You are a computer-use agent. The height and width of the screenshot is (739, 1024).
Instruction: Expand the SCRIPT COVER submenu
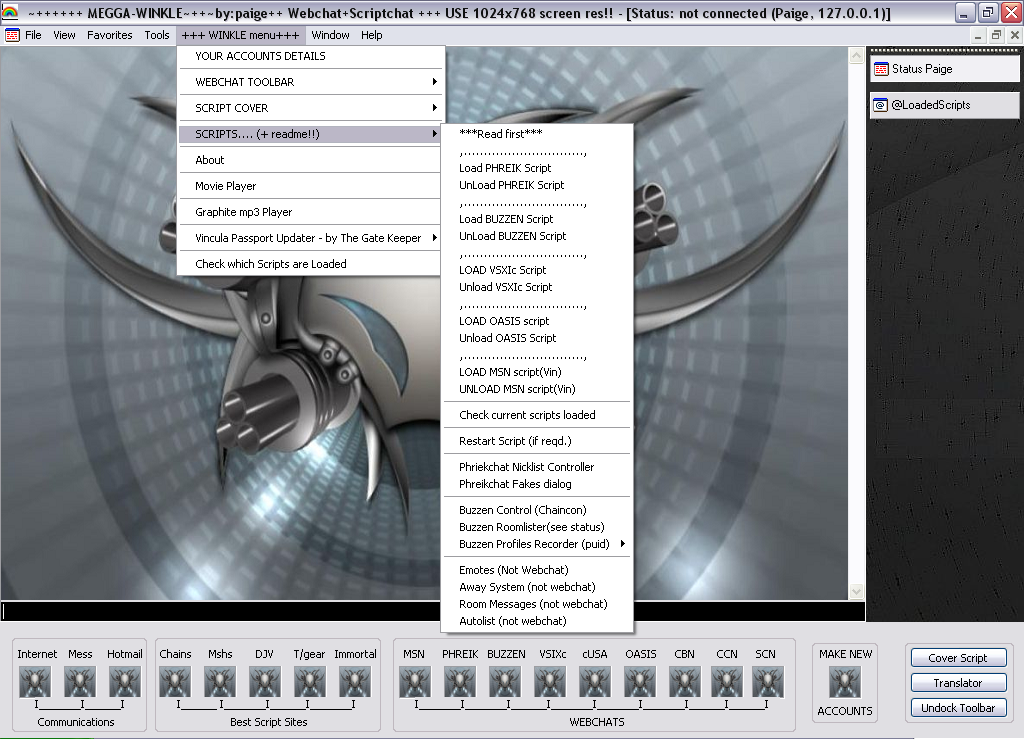click(311, 108)
